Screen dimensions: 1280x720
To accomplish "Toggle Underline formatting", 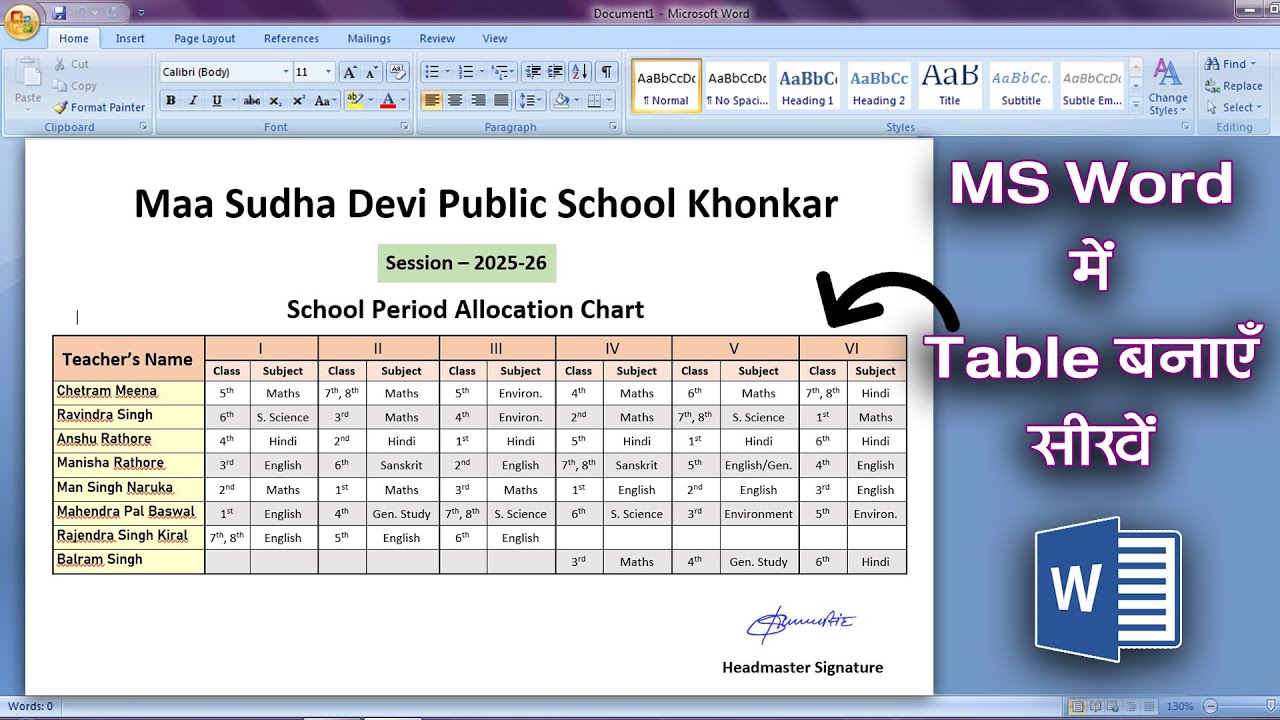I will tap(215, 100).
